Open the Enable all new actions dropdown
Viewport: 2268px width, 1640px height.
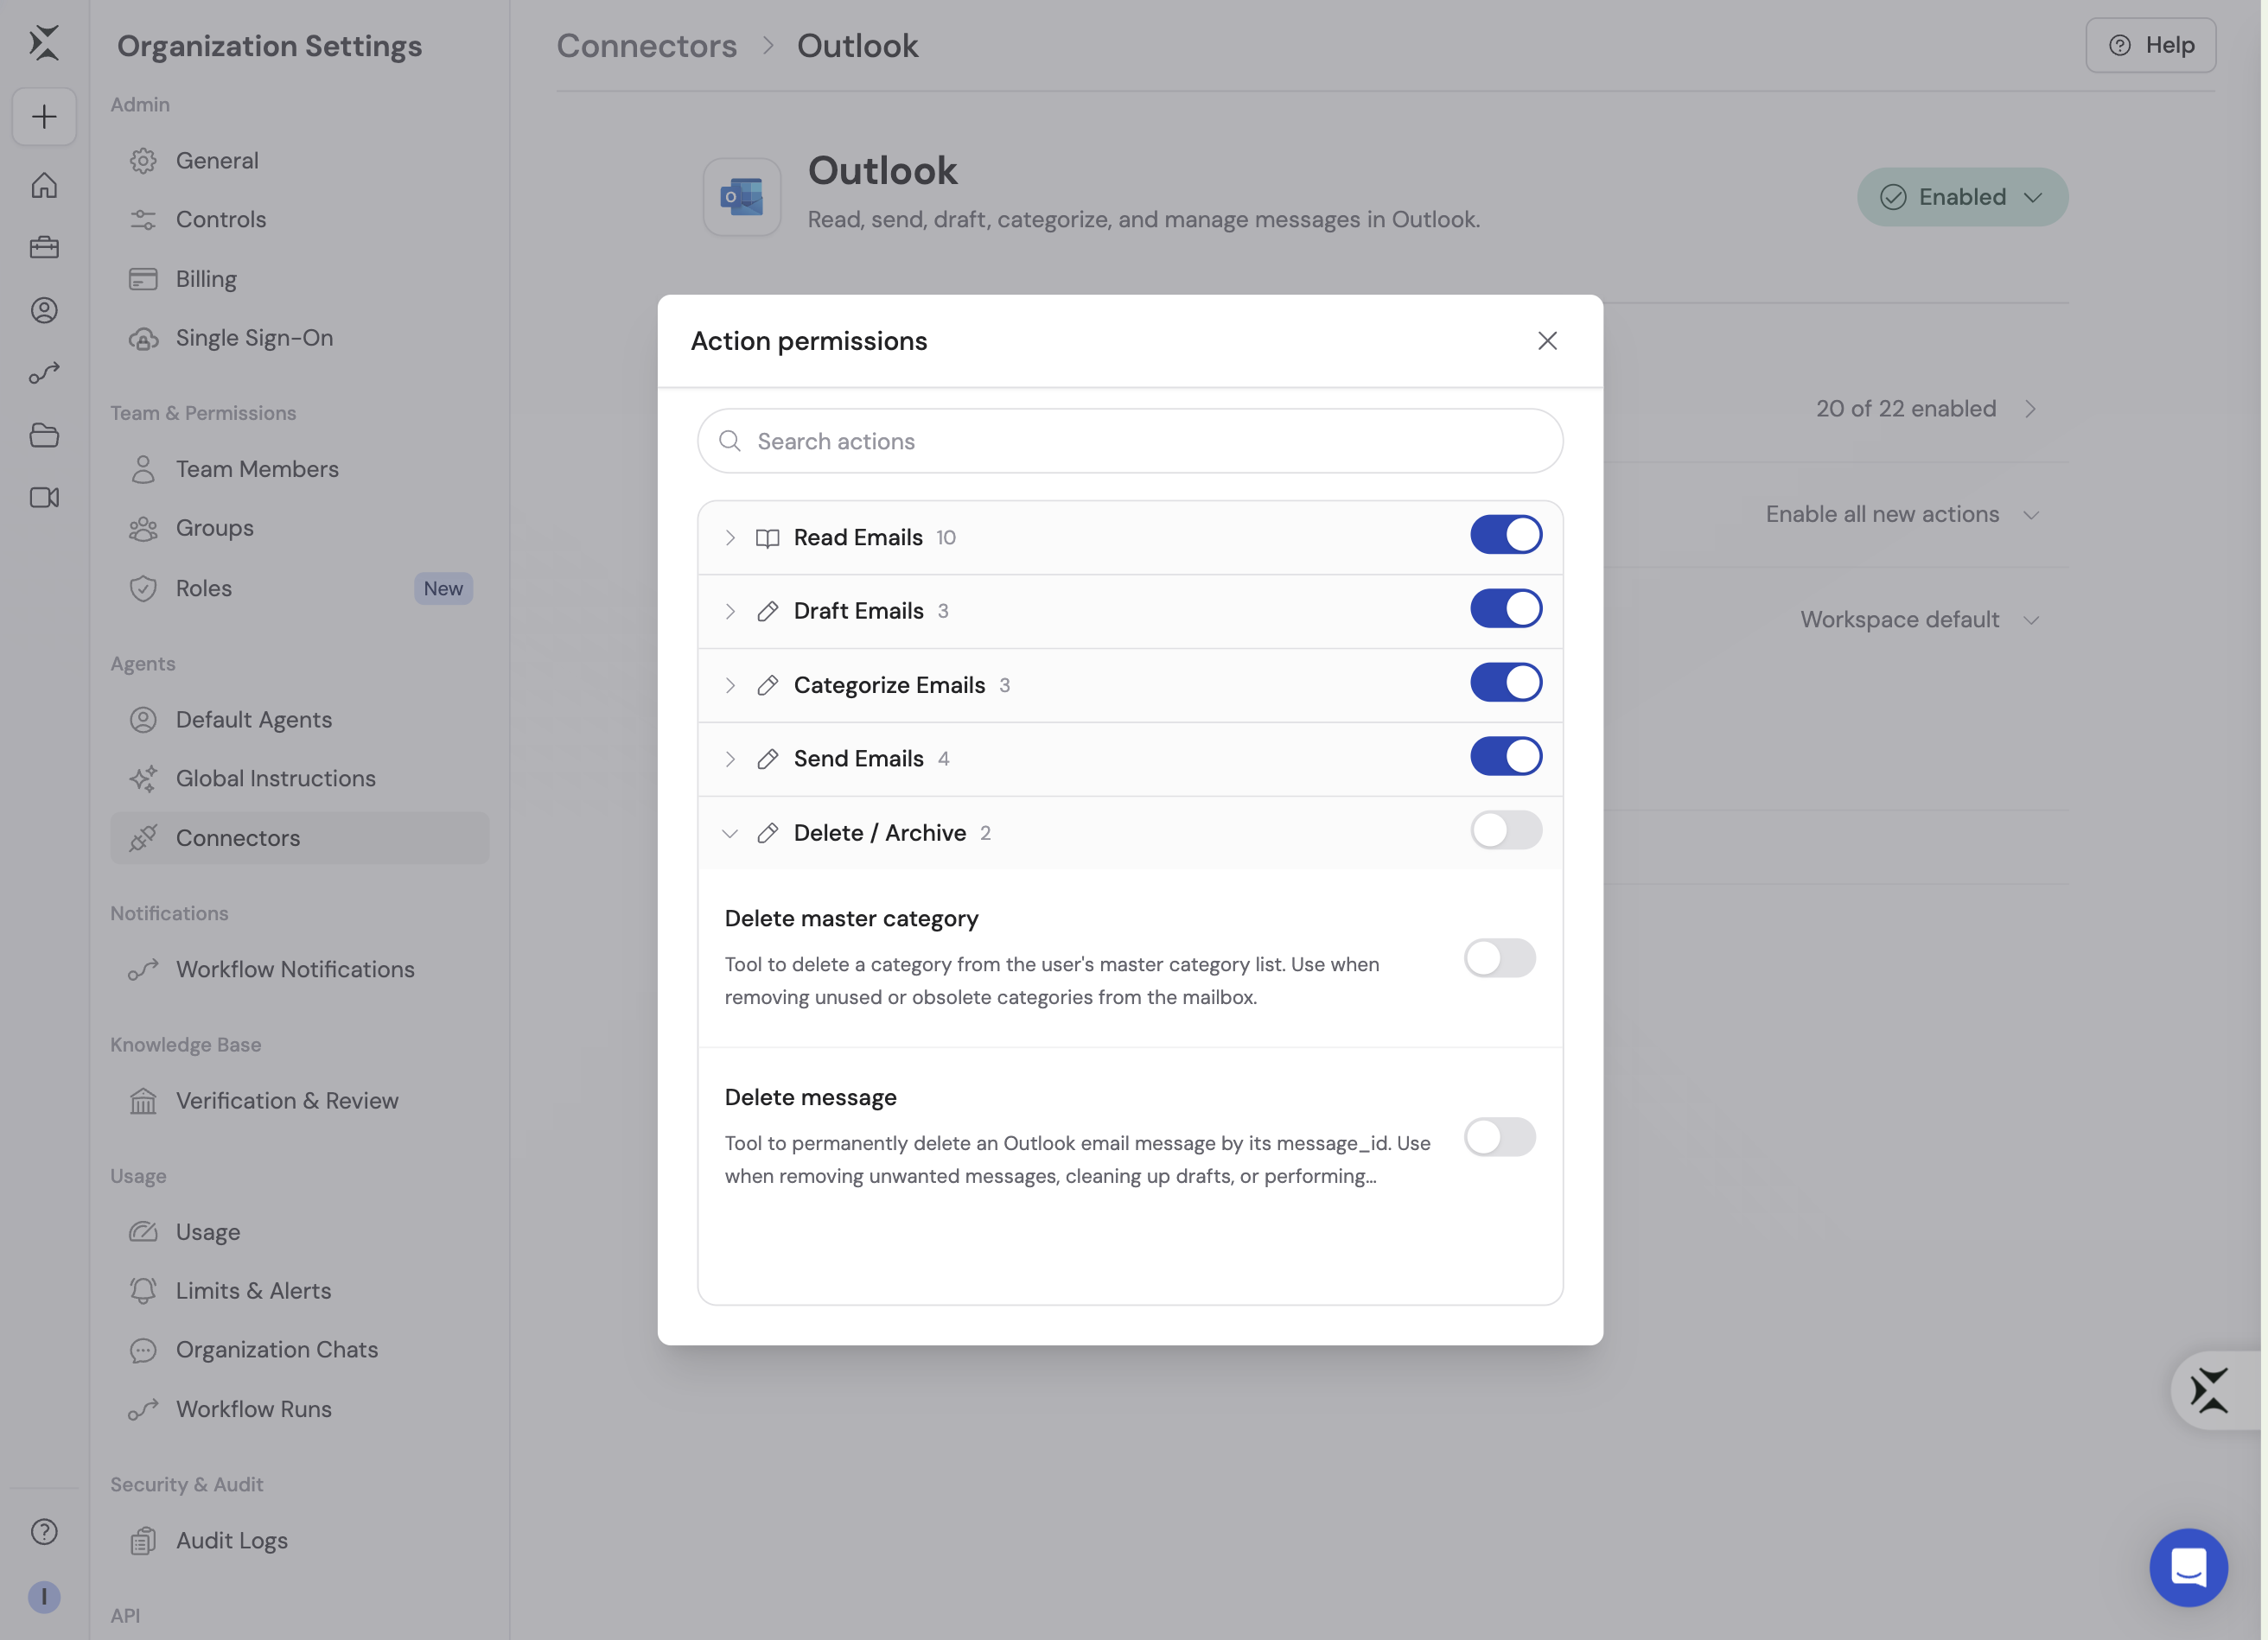[x=1902, y=515]
